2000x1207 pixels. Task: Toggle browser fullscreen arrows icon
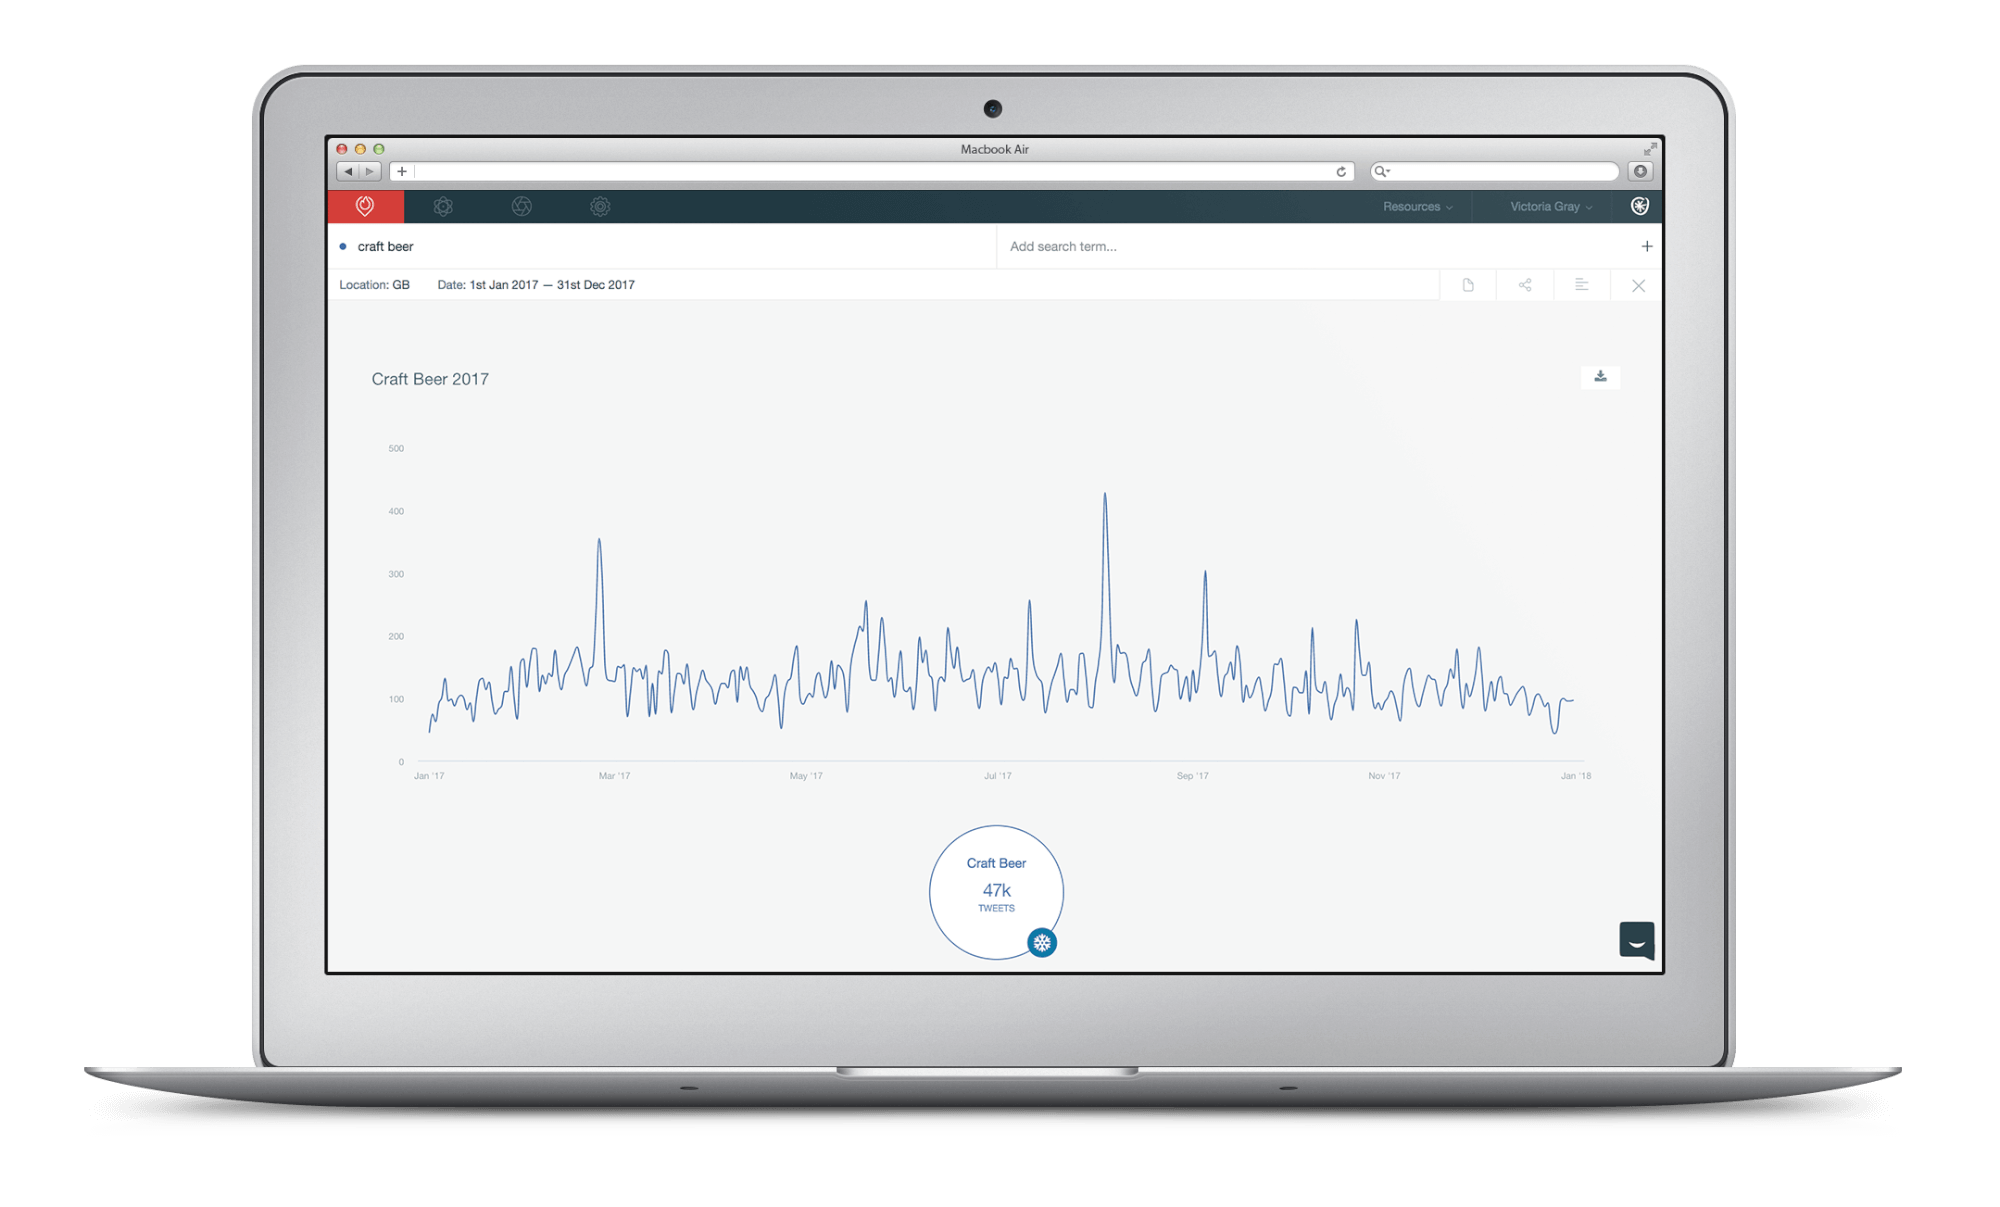coord(1650,149)
